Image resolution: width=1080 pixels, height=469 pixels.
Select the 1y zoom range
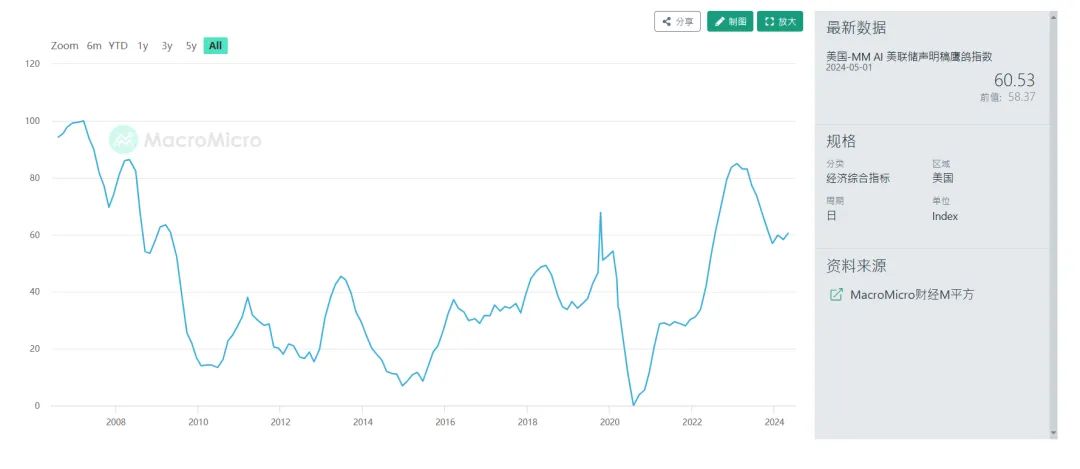point(143,45)
